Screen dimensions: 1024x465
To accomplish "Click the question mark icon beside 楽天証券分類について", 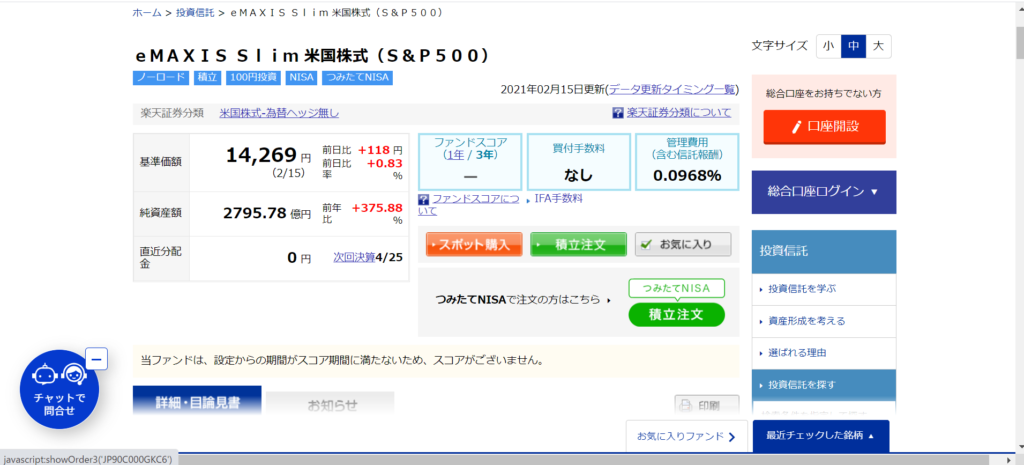I will 618,113.
